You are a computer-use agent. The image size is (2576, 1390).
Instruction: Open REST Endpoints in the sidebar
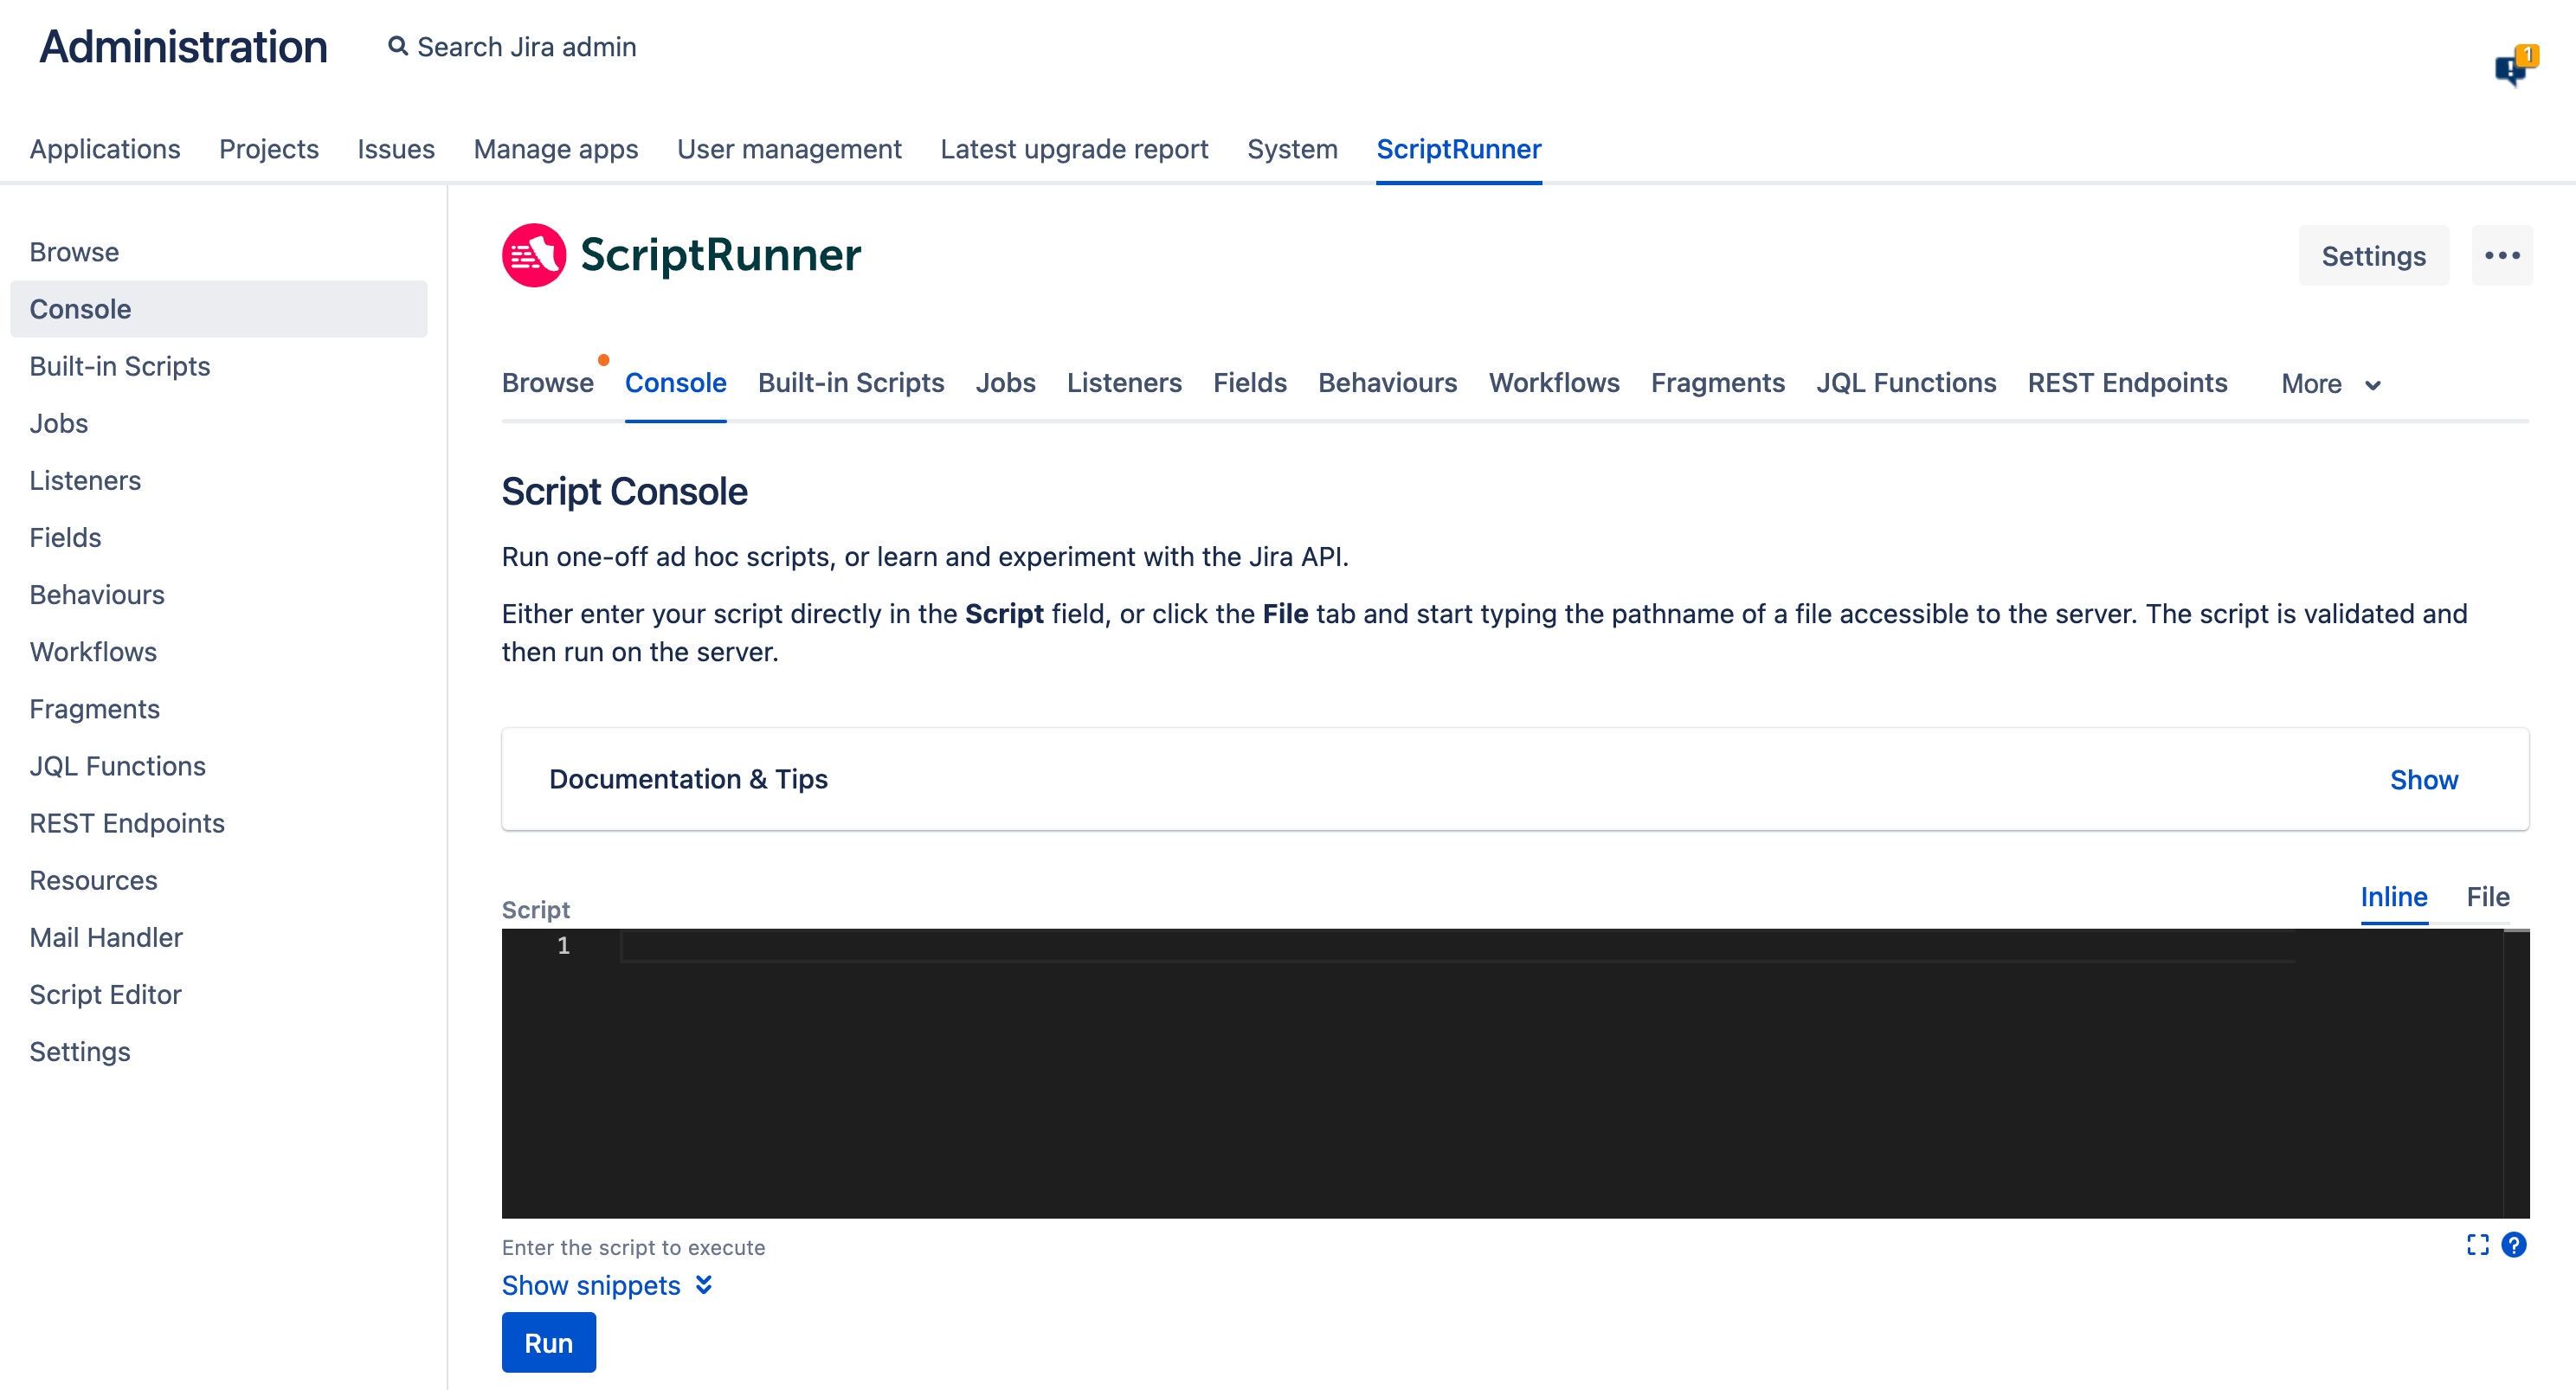(x=218, y=822)
